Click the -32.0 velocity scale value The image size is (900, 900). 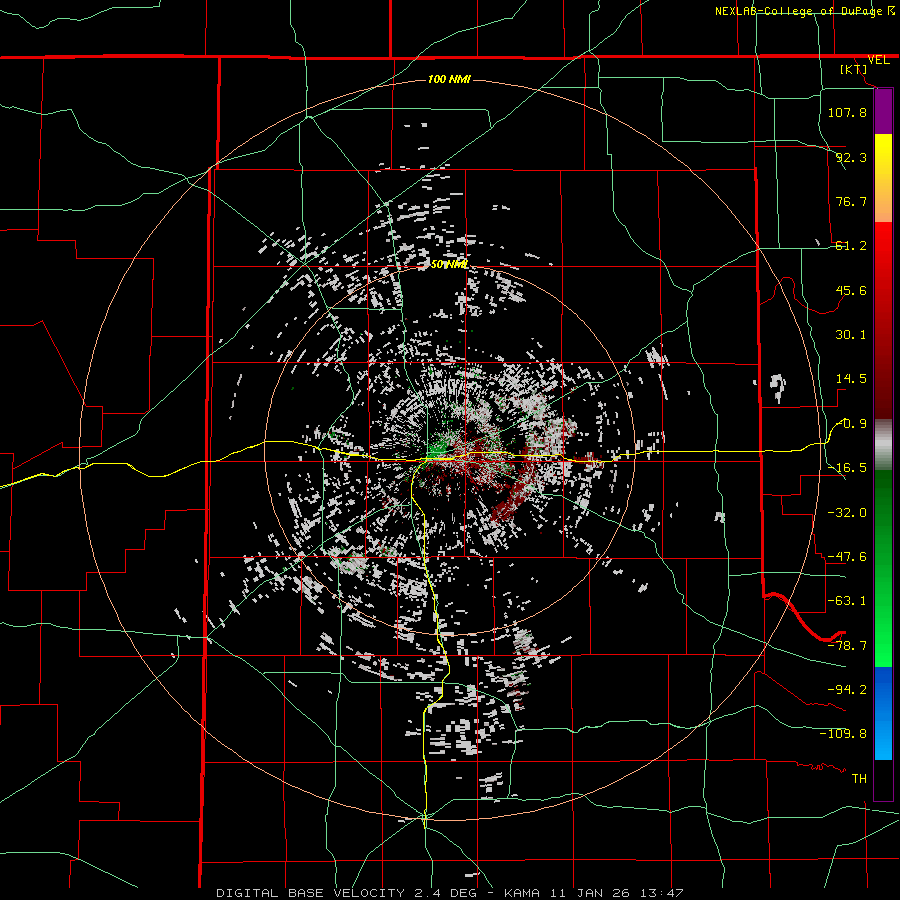(x=847, y=513)
